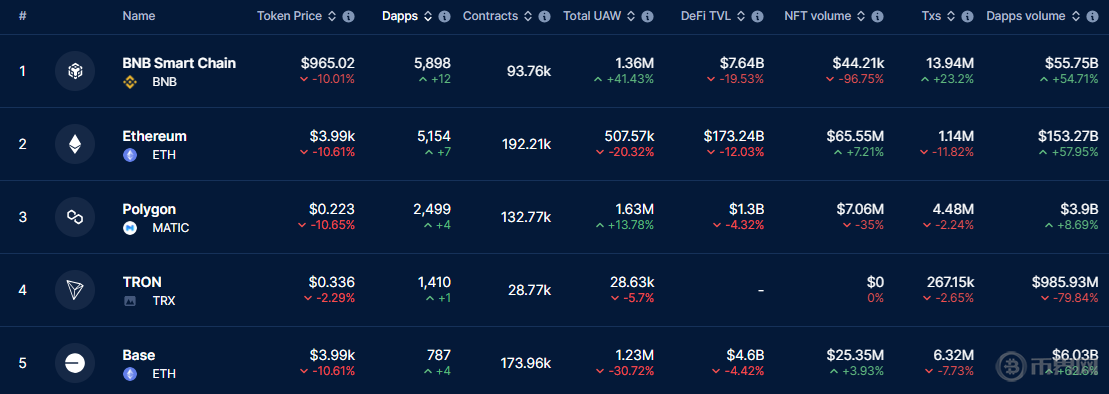The height and width of the screenshot is (394, 1109).
Task: Click the ETH token icon under Base
Action: (x=130, y=373)
